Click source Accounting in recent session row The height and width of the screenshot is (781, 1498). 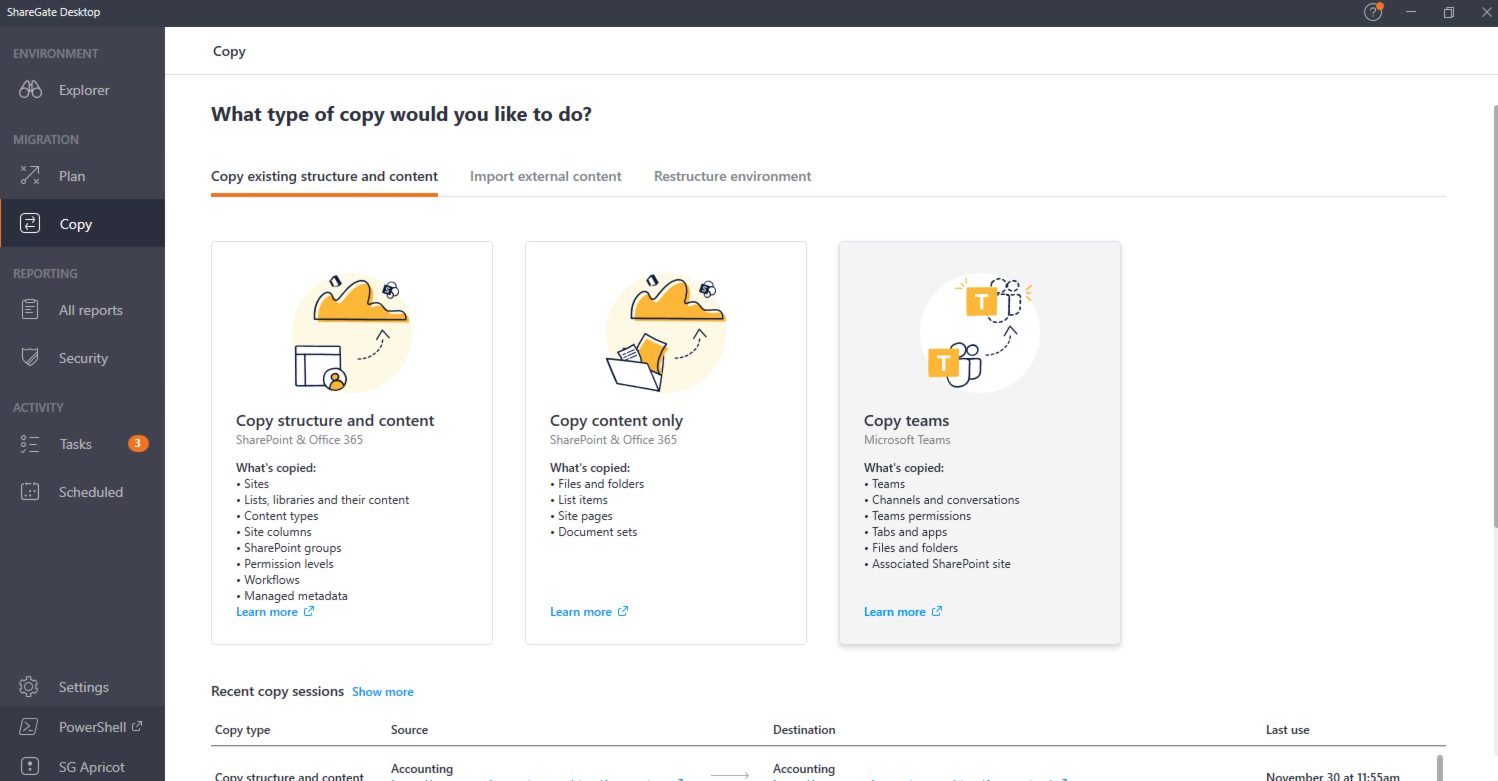tap(422, 769)
